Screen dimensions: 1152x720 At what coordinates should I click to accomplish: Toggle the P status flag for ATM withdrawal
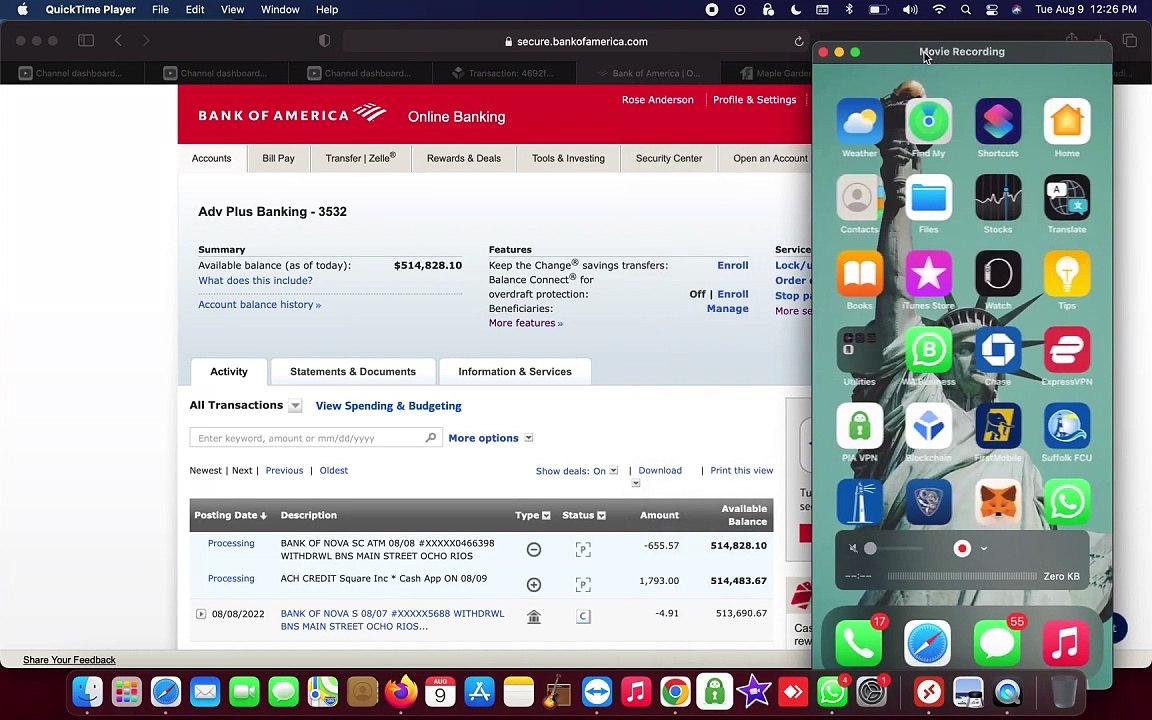click(x=583, y=550)
